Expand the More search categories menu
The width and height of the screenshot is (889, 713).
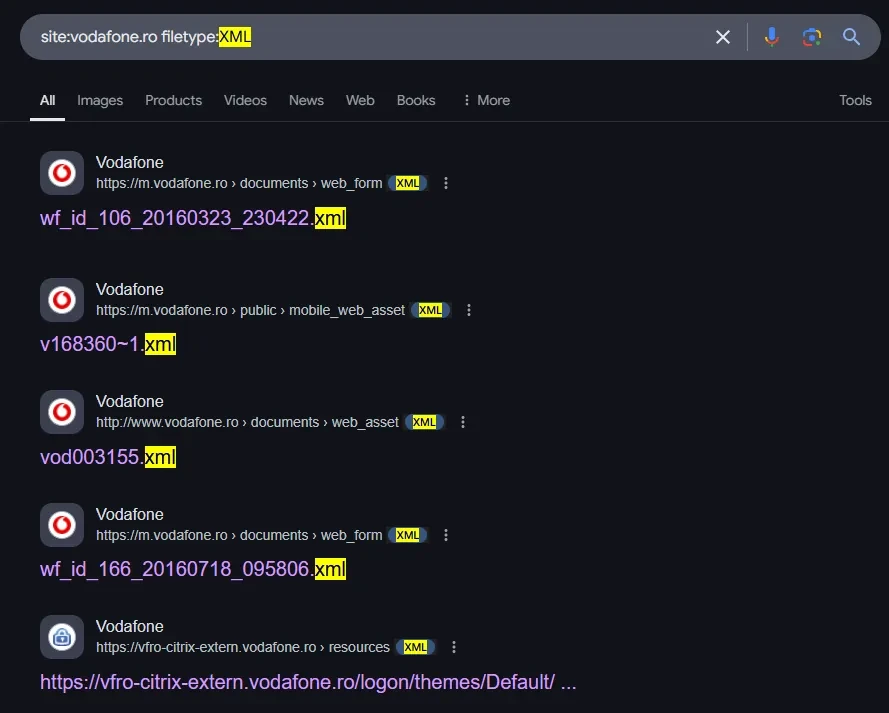[486, 100]
